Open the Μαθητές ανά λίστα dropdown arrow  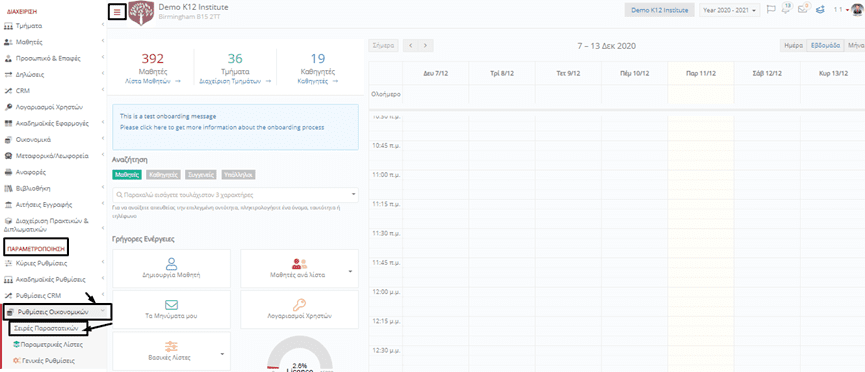click(350, 272)
